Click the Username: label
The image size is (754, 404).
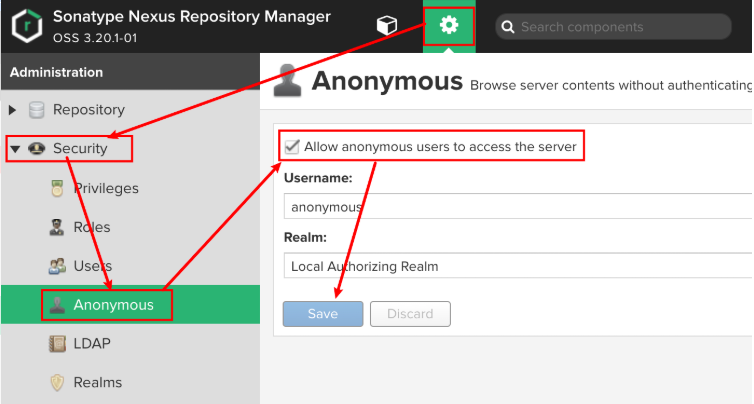tap(318, 178)
